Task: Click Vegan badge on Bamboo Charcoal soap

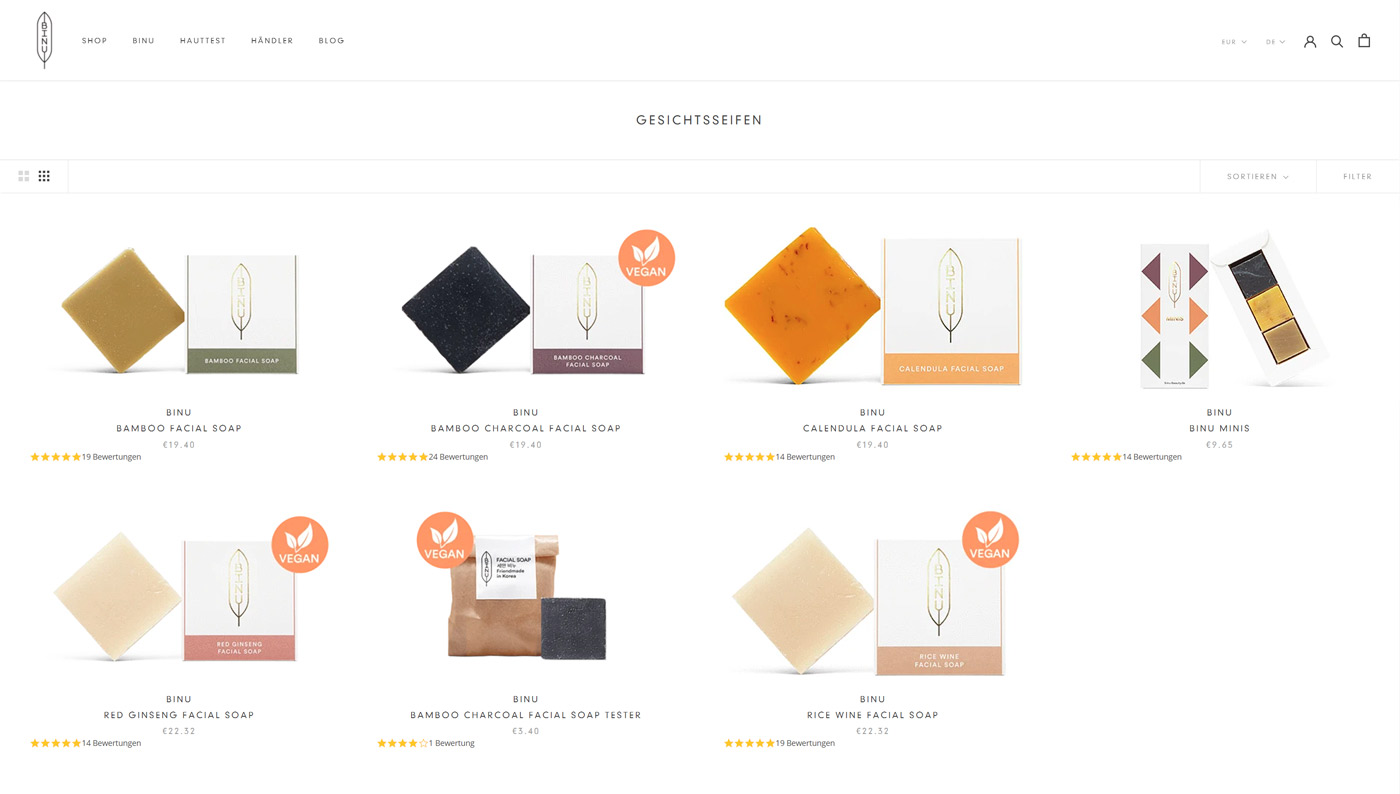Action: tap(646, 258)
